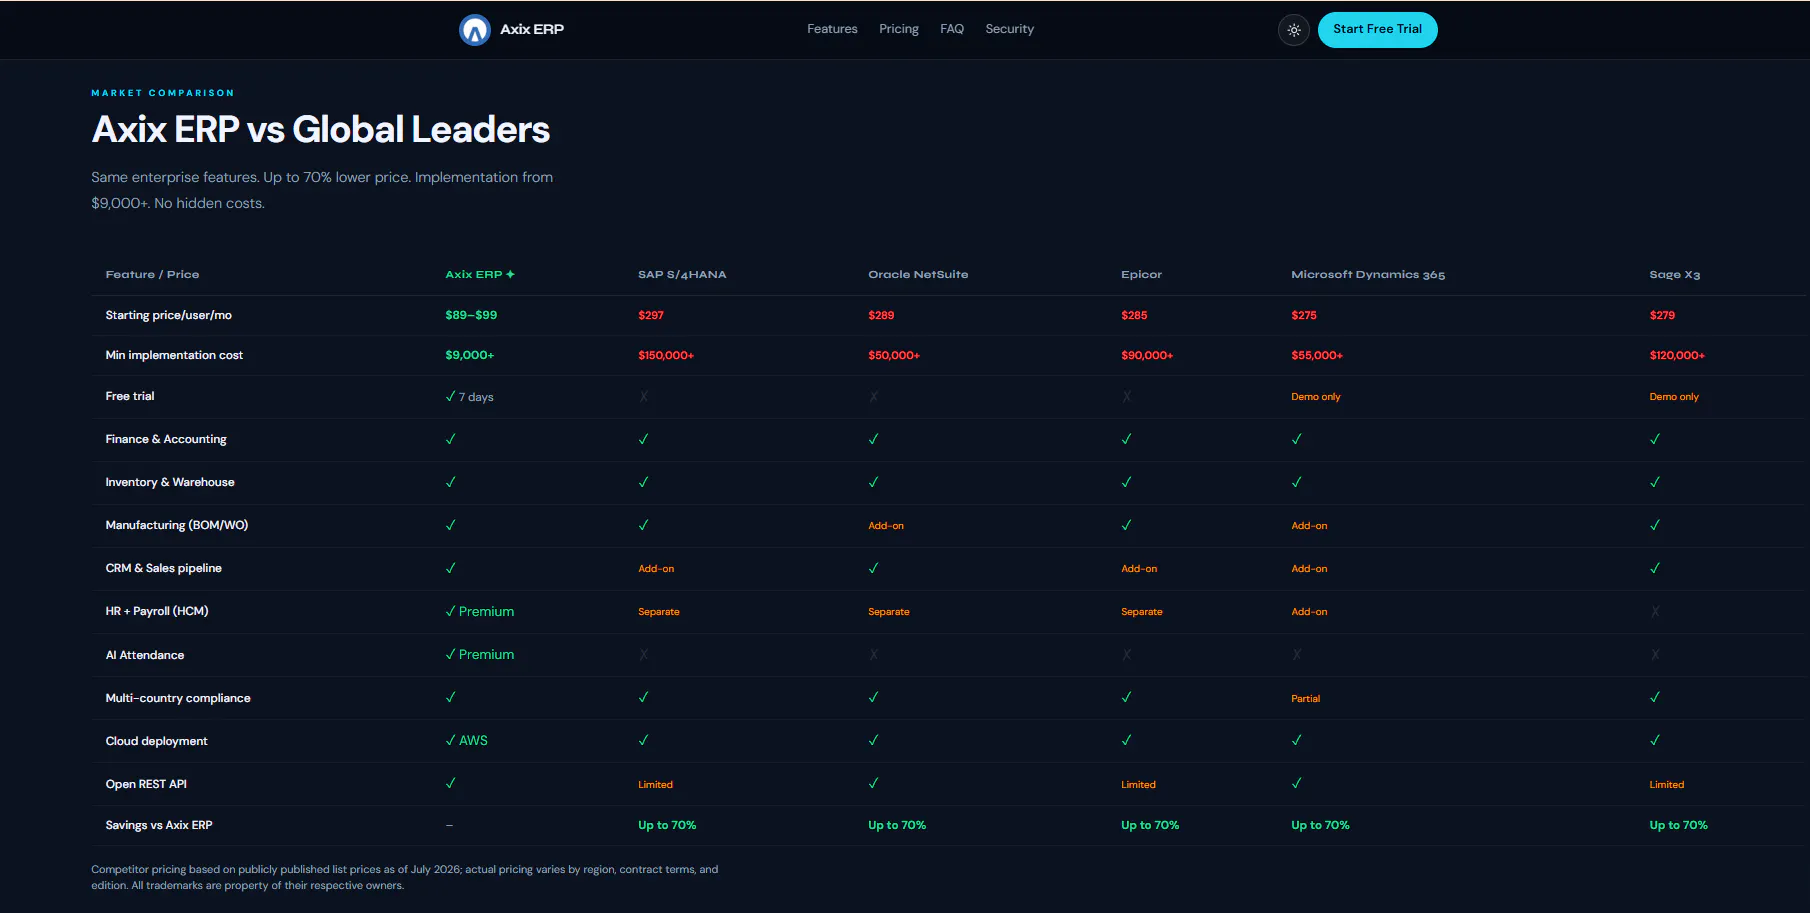
Task: Select the 'Inventory & Warehouse' row label
Action: tap(170, 482)
